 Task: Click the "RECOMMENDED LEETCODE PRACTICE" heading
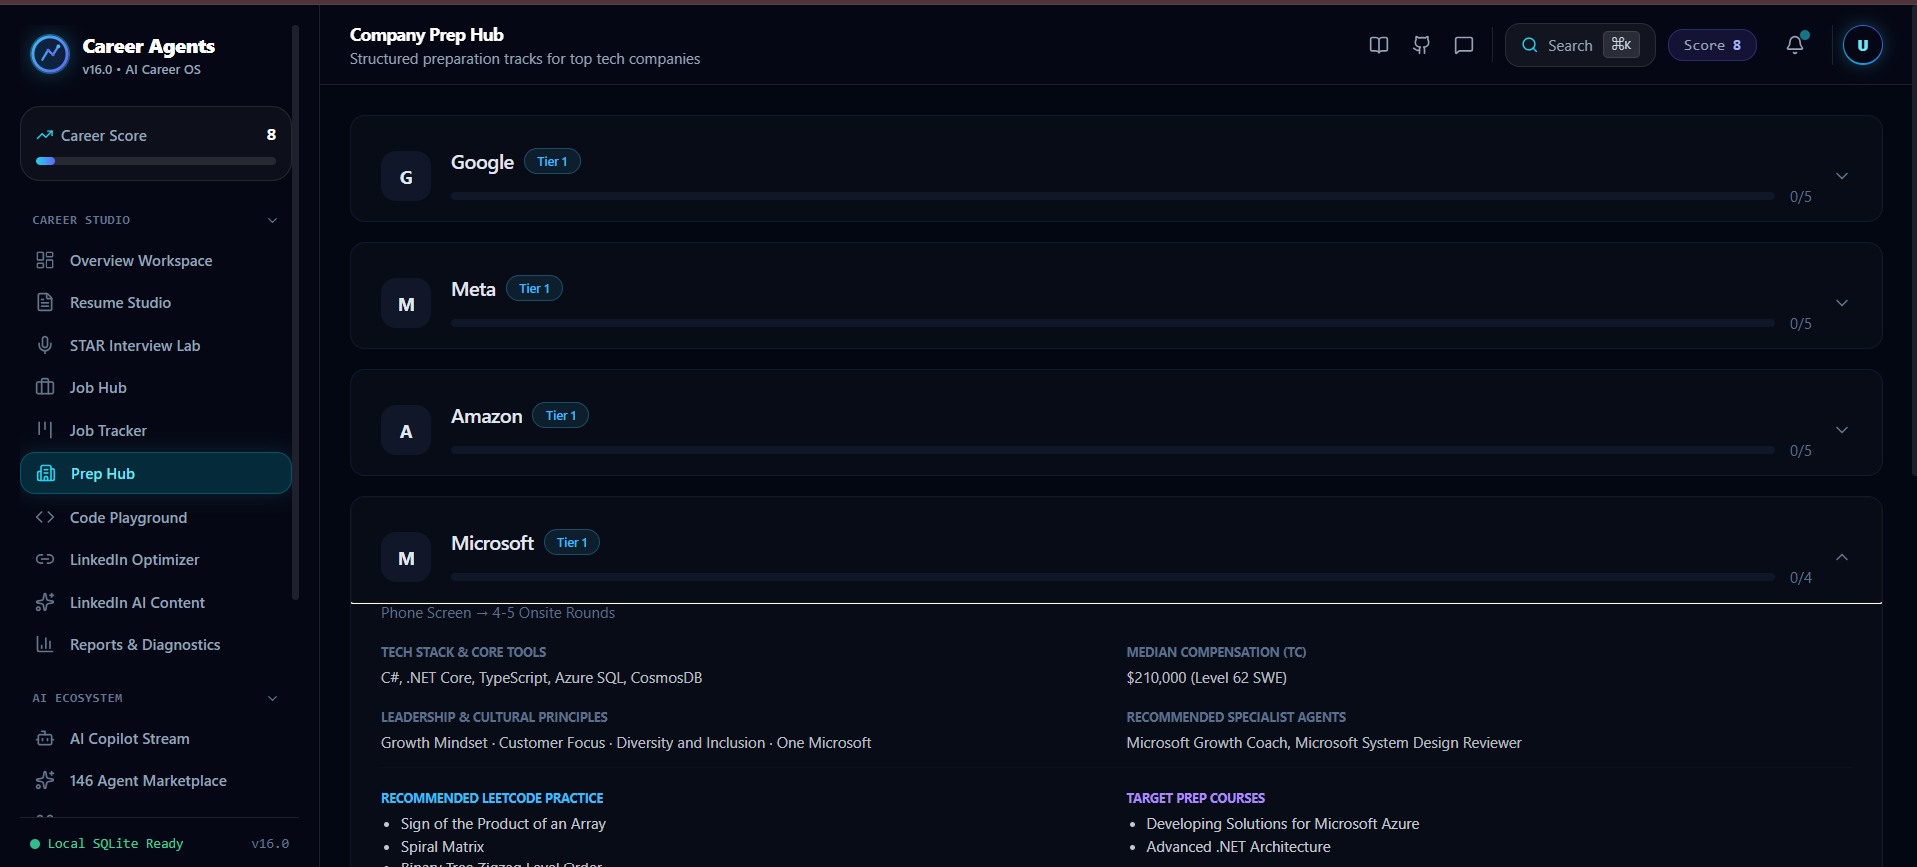pyautogui.click(x=492, y=798)
